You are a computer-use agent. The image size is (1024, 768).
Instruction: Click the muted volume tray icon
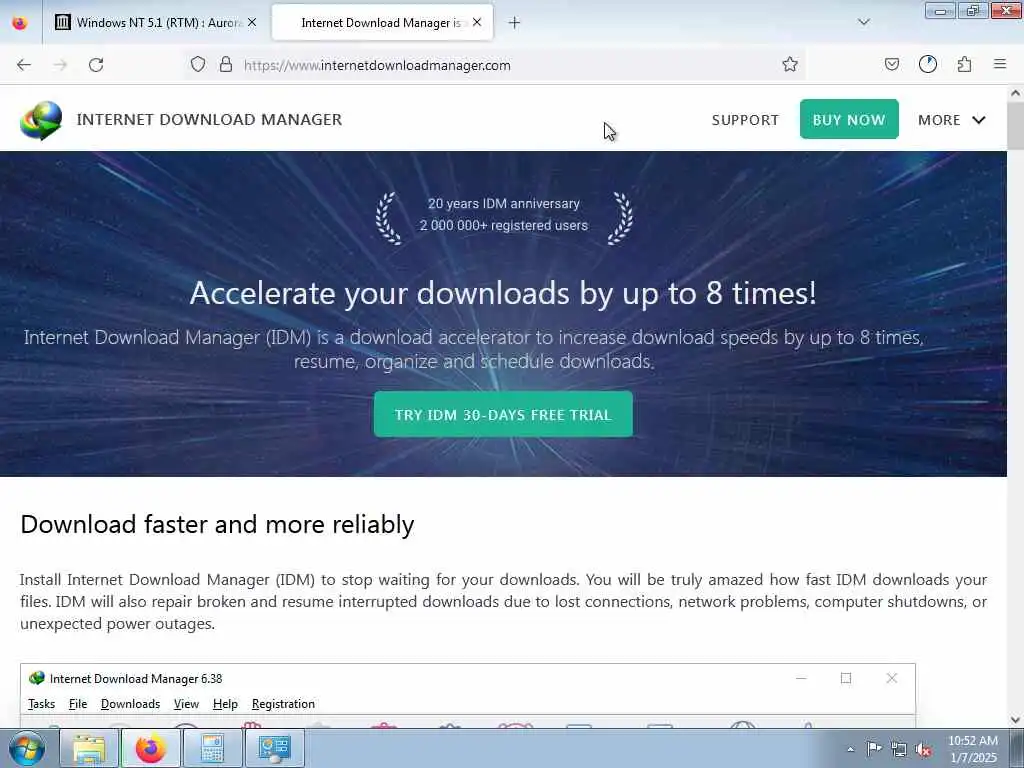tap(923, 749)
